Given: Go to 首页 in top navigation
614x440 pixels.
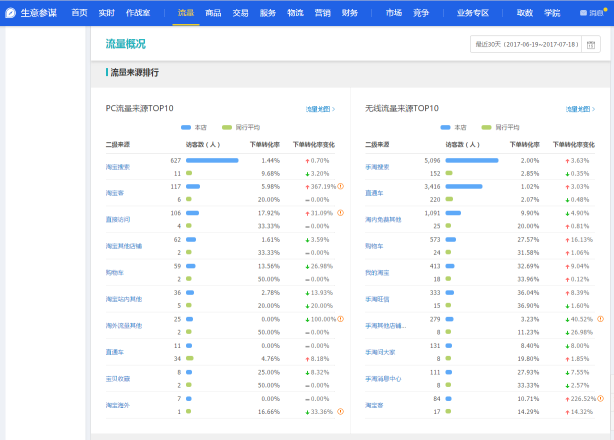Looking at the screenshot, I should tap(79, 13).
